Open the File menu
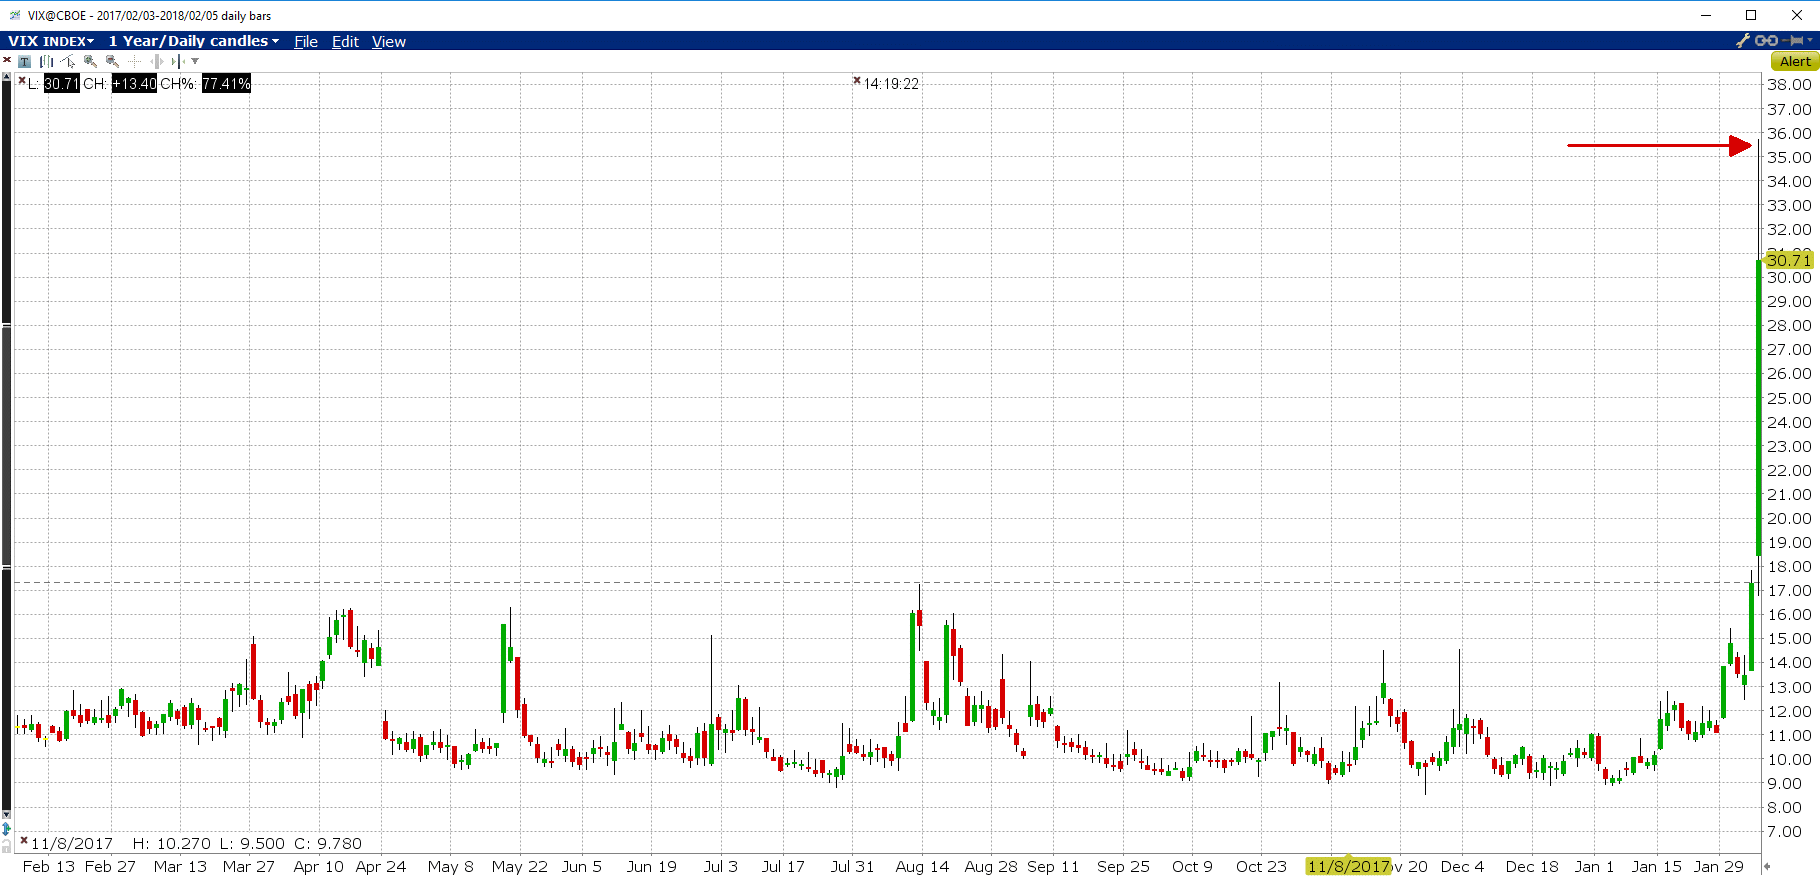The image size is (1820, 881). 306,41
